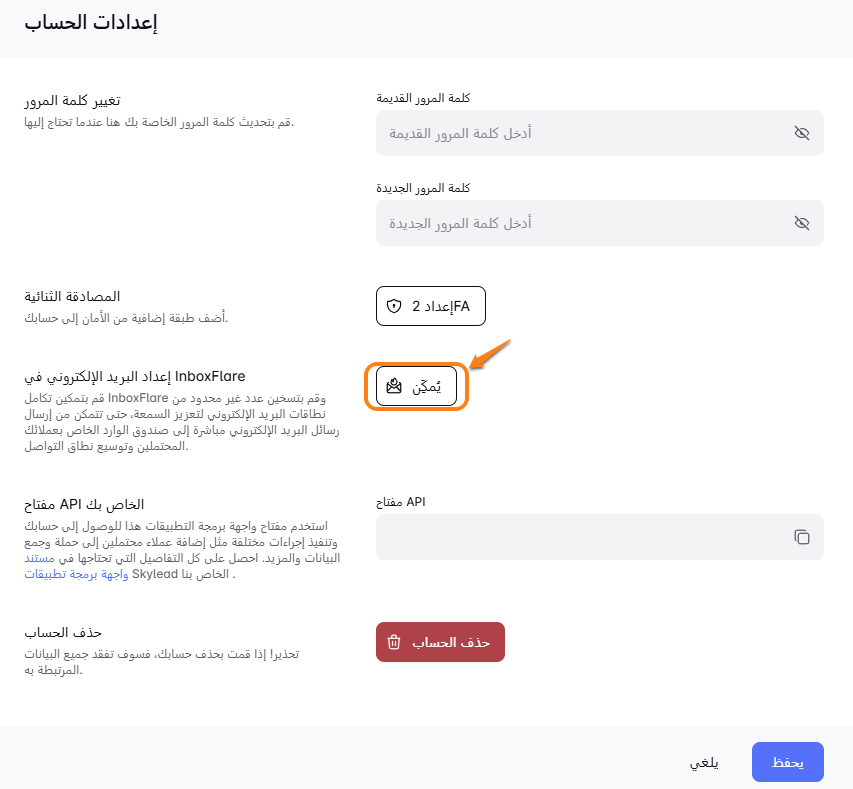Focus the أدخل كلمة المرور الجديدة field
853x789 pixels.
pos(580,223)
